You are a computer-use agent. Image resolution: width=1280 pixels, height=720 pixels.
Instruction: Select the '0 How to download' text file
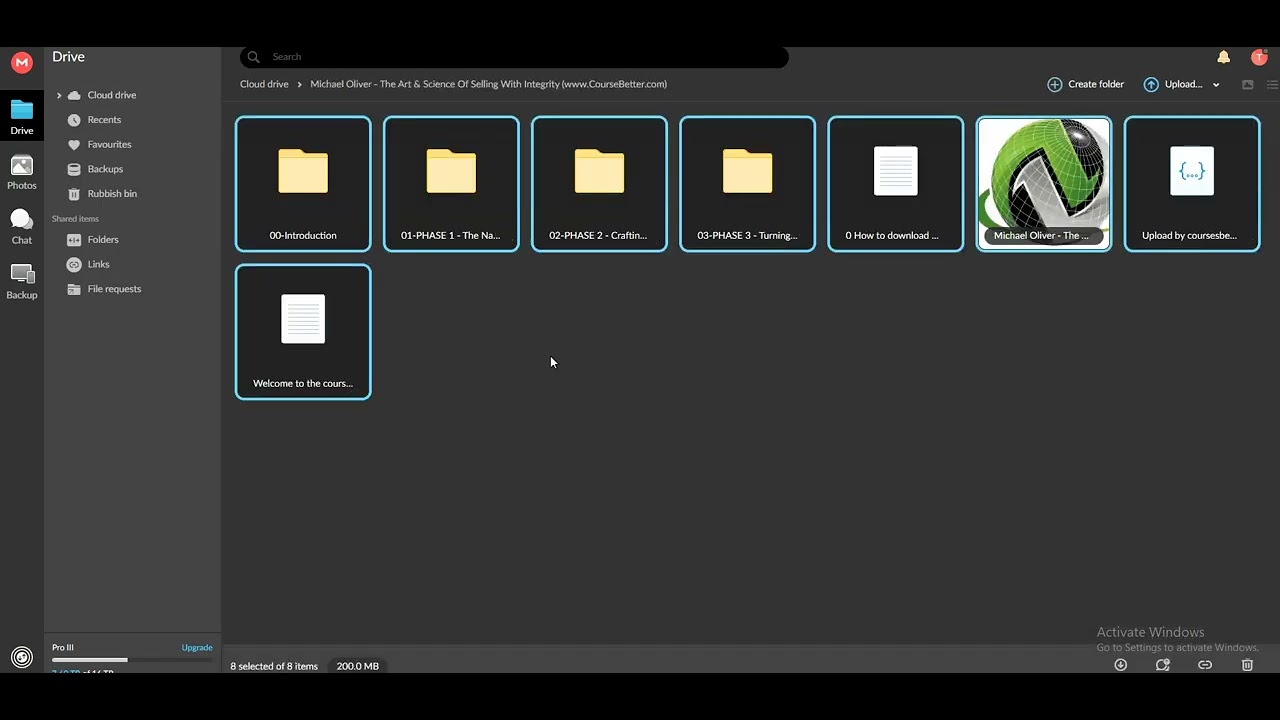click(895, 184)
